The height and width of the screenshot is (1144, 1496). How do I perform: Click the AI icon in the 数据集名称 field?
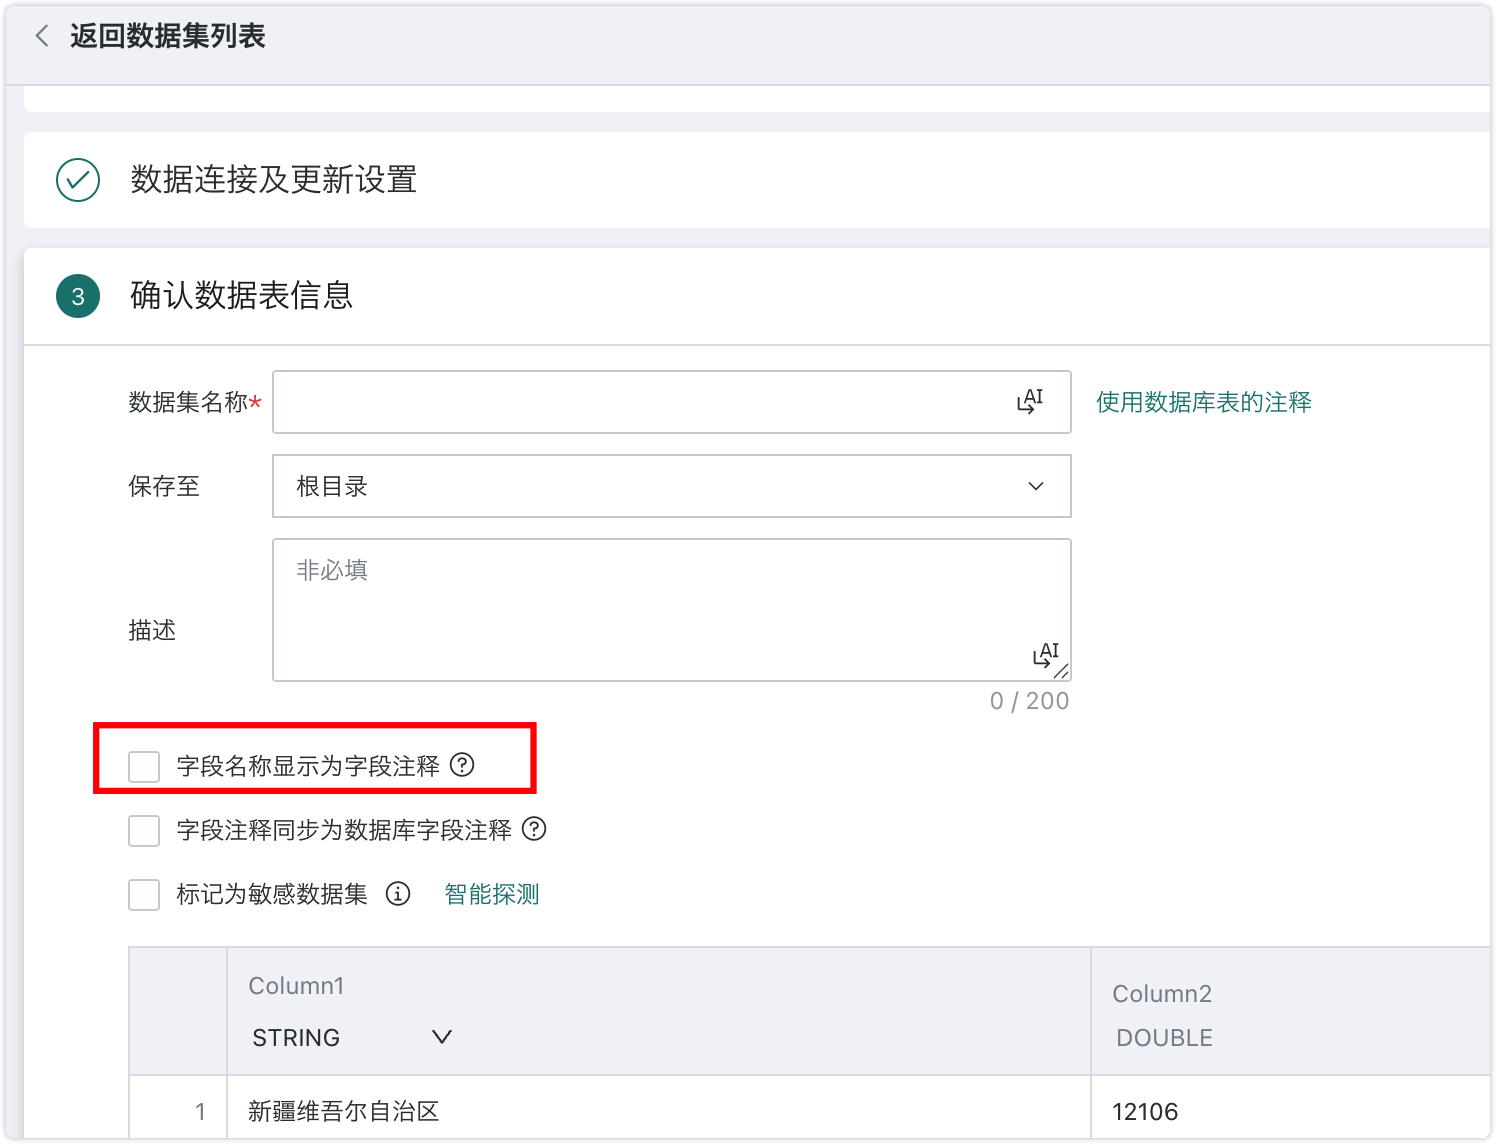click(x=1030, y=402)
